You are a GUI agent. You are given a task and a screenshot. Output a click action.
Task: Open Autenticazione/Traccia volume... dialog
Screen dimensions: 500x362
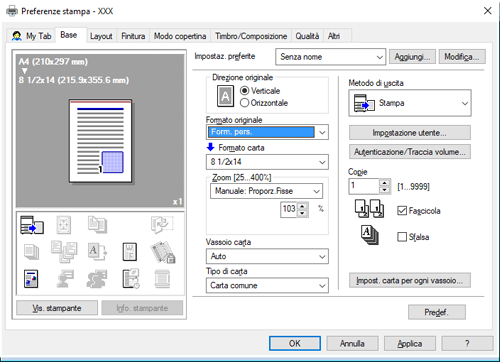(410, 152)
